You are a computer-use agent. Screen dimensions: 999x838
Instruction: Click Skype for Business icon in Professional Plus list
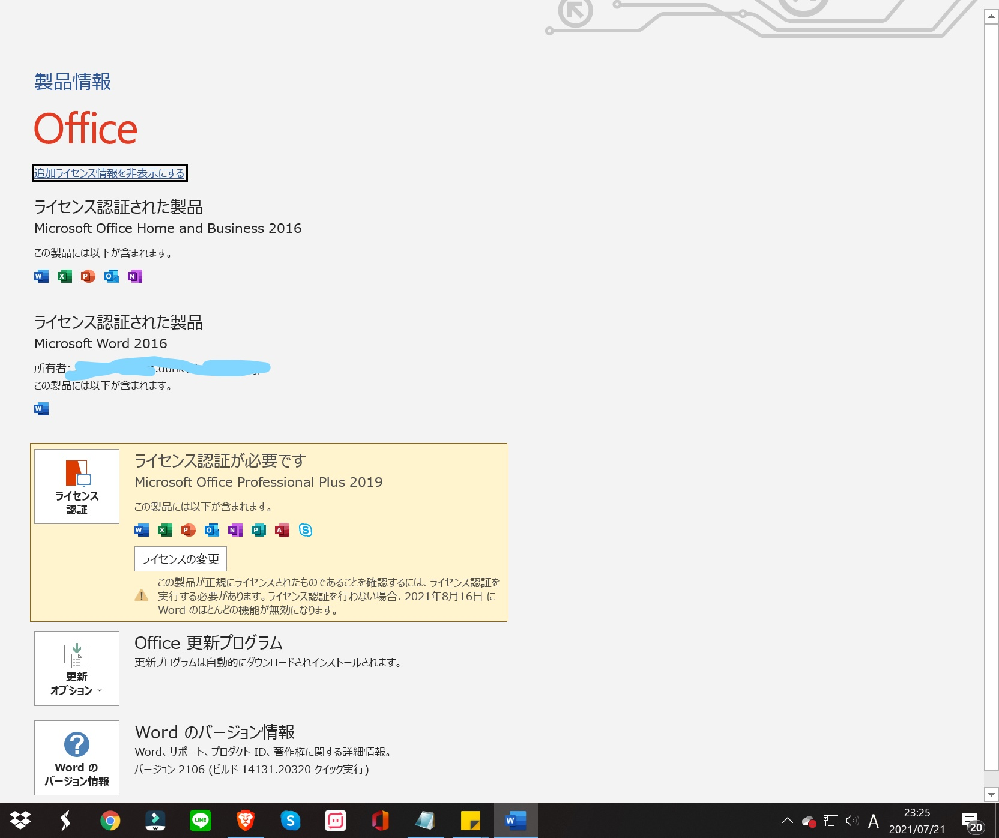click(306, 530)
